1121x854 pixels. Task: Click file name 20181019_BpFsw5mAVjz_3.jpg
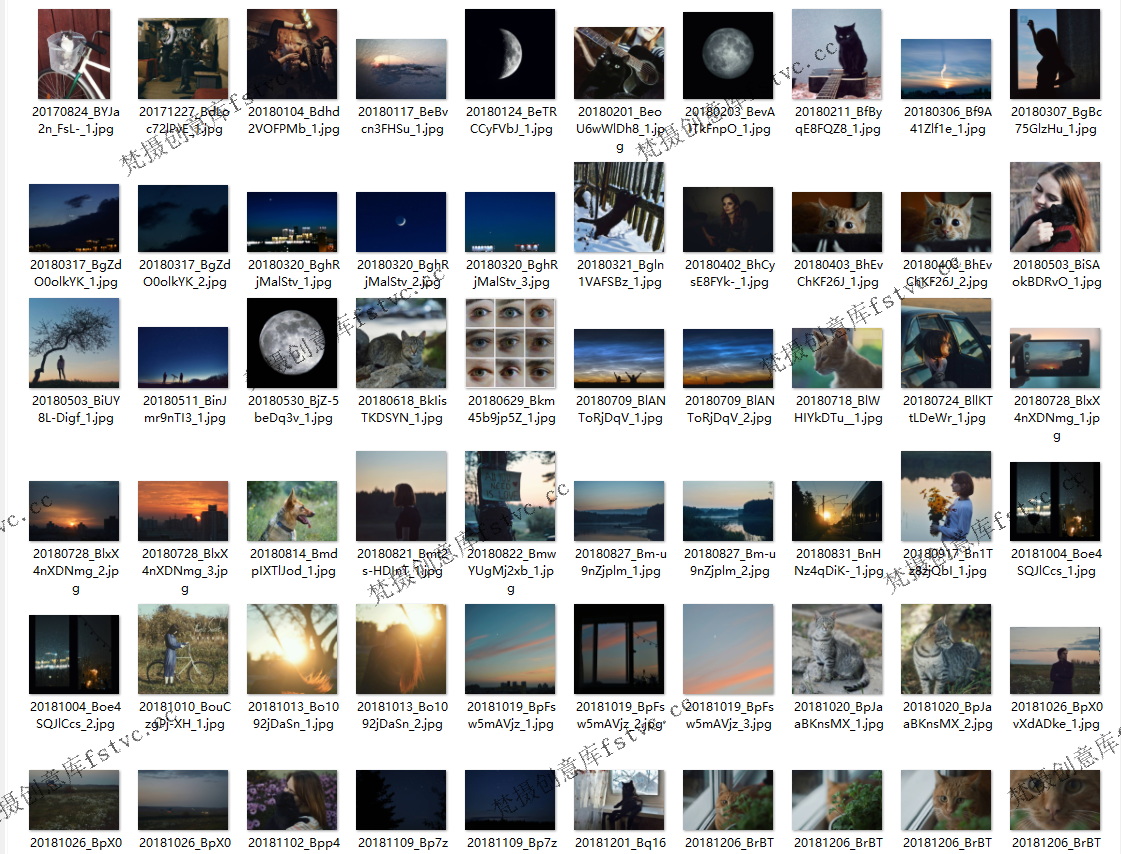pos(729,715)
